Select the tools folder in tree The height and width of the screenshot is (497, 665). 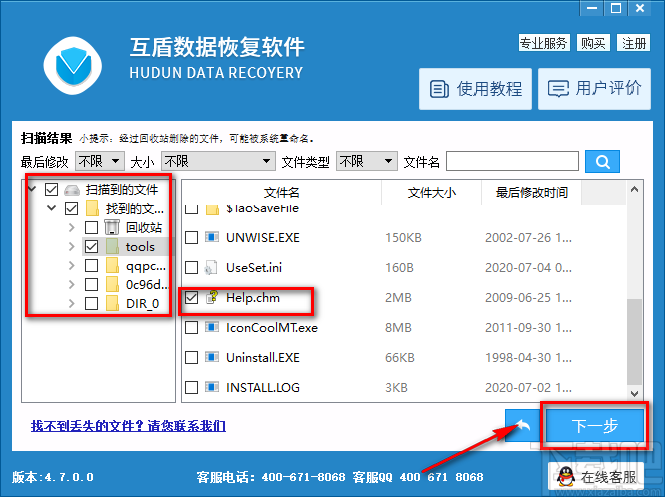(x=140, y=246)
